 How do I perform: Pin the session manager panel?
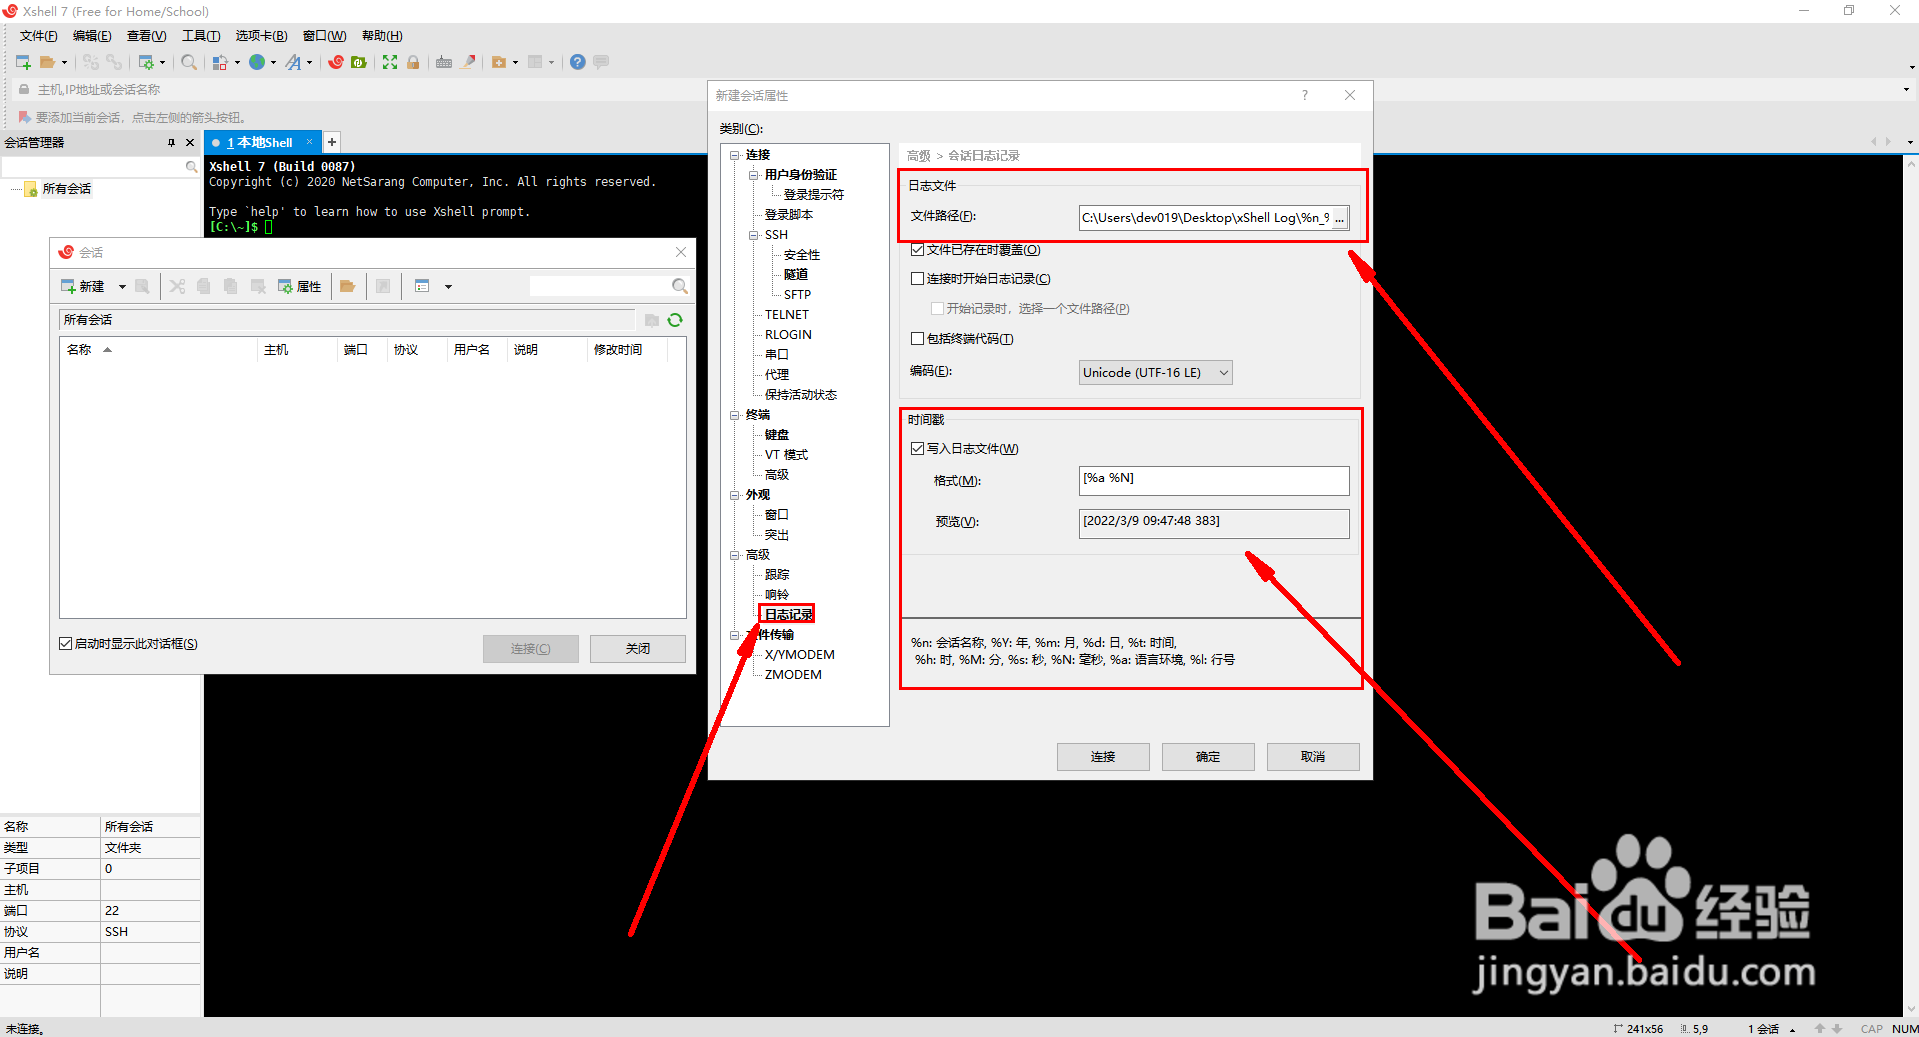[171, 143]
